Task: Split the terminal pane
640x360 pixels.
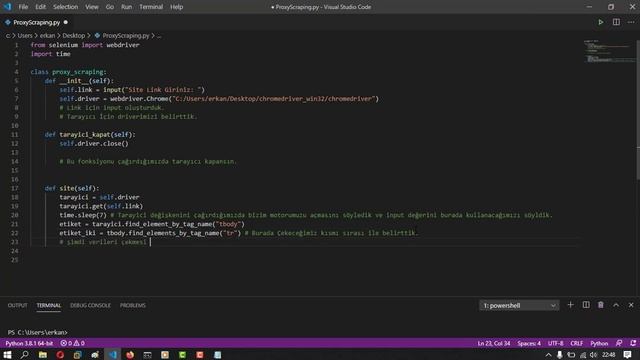Action: click(x=586, y=305)
